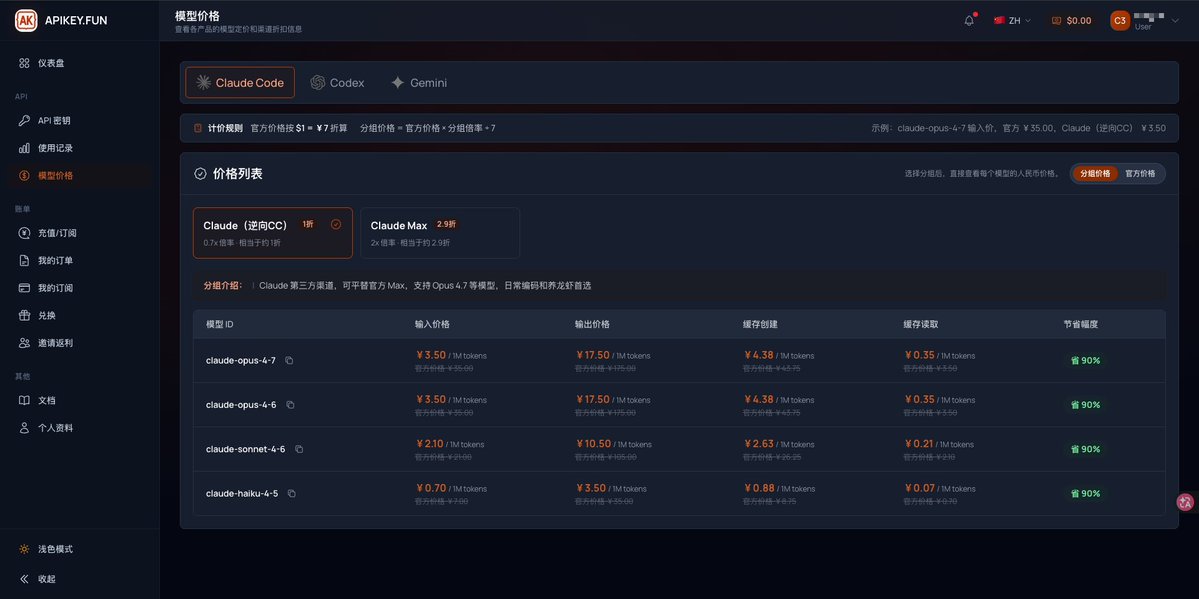Open the $0.00 balance button
This screenshot has width=1199, height=599.
tap(1071, 21)
